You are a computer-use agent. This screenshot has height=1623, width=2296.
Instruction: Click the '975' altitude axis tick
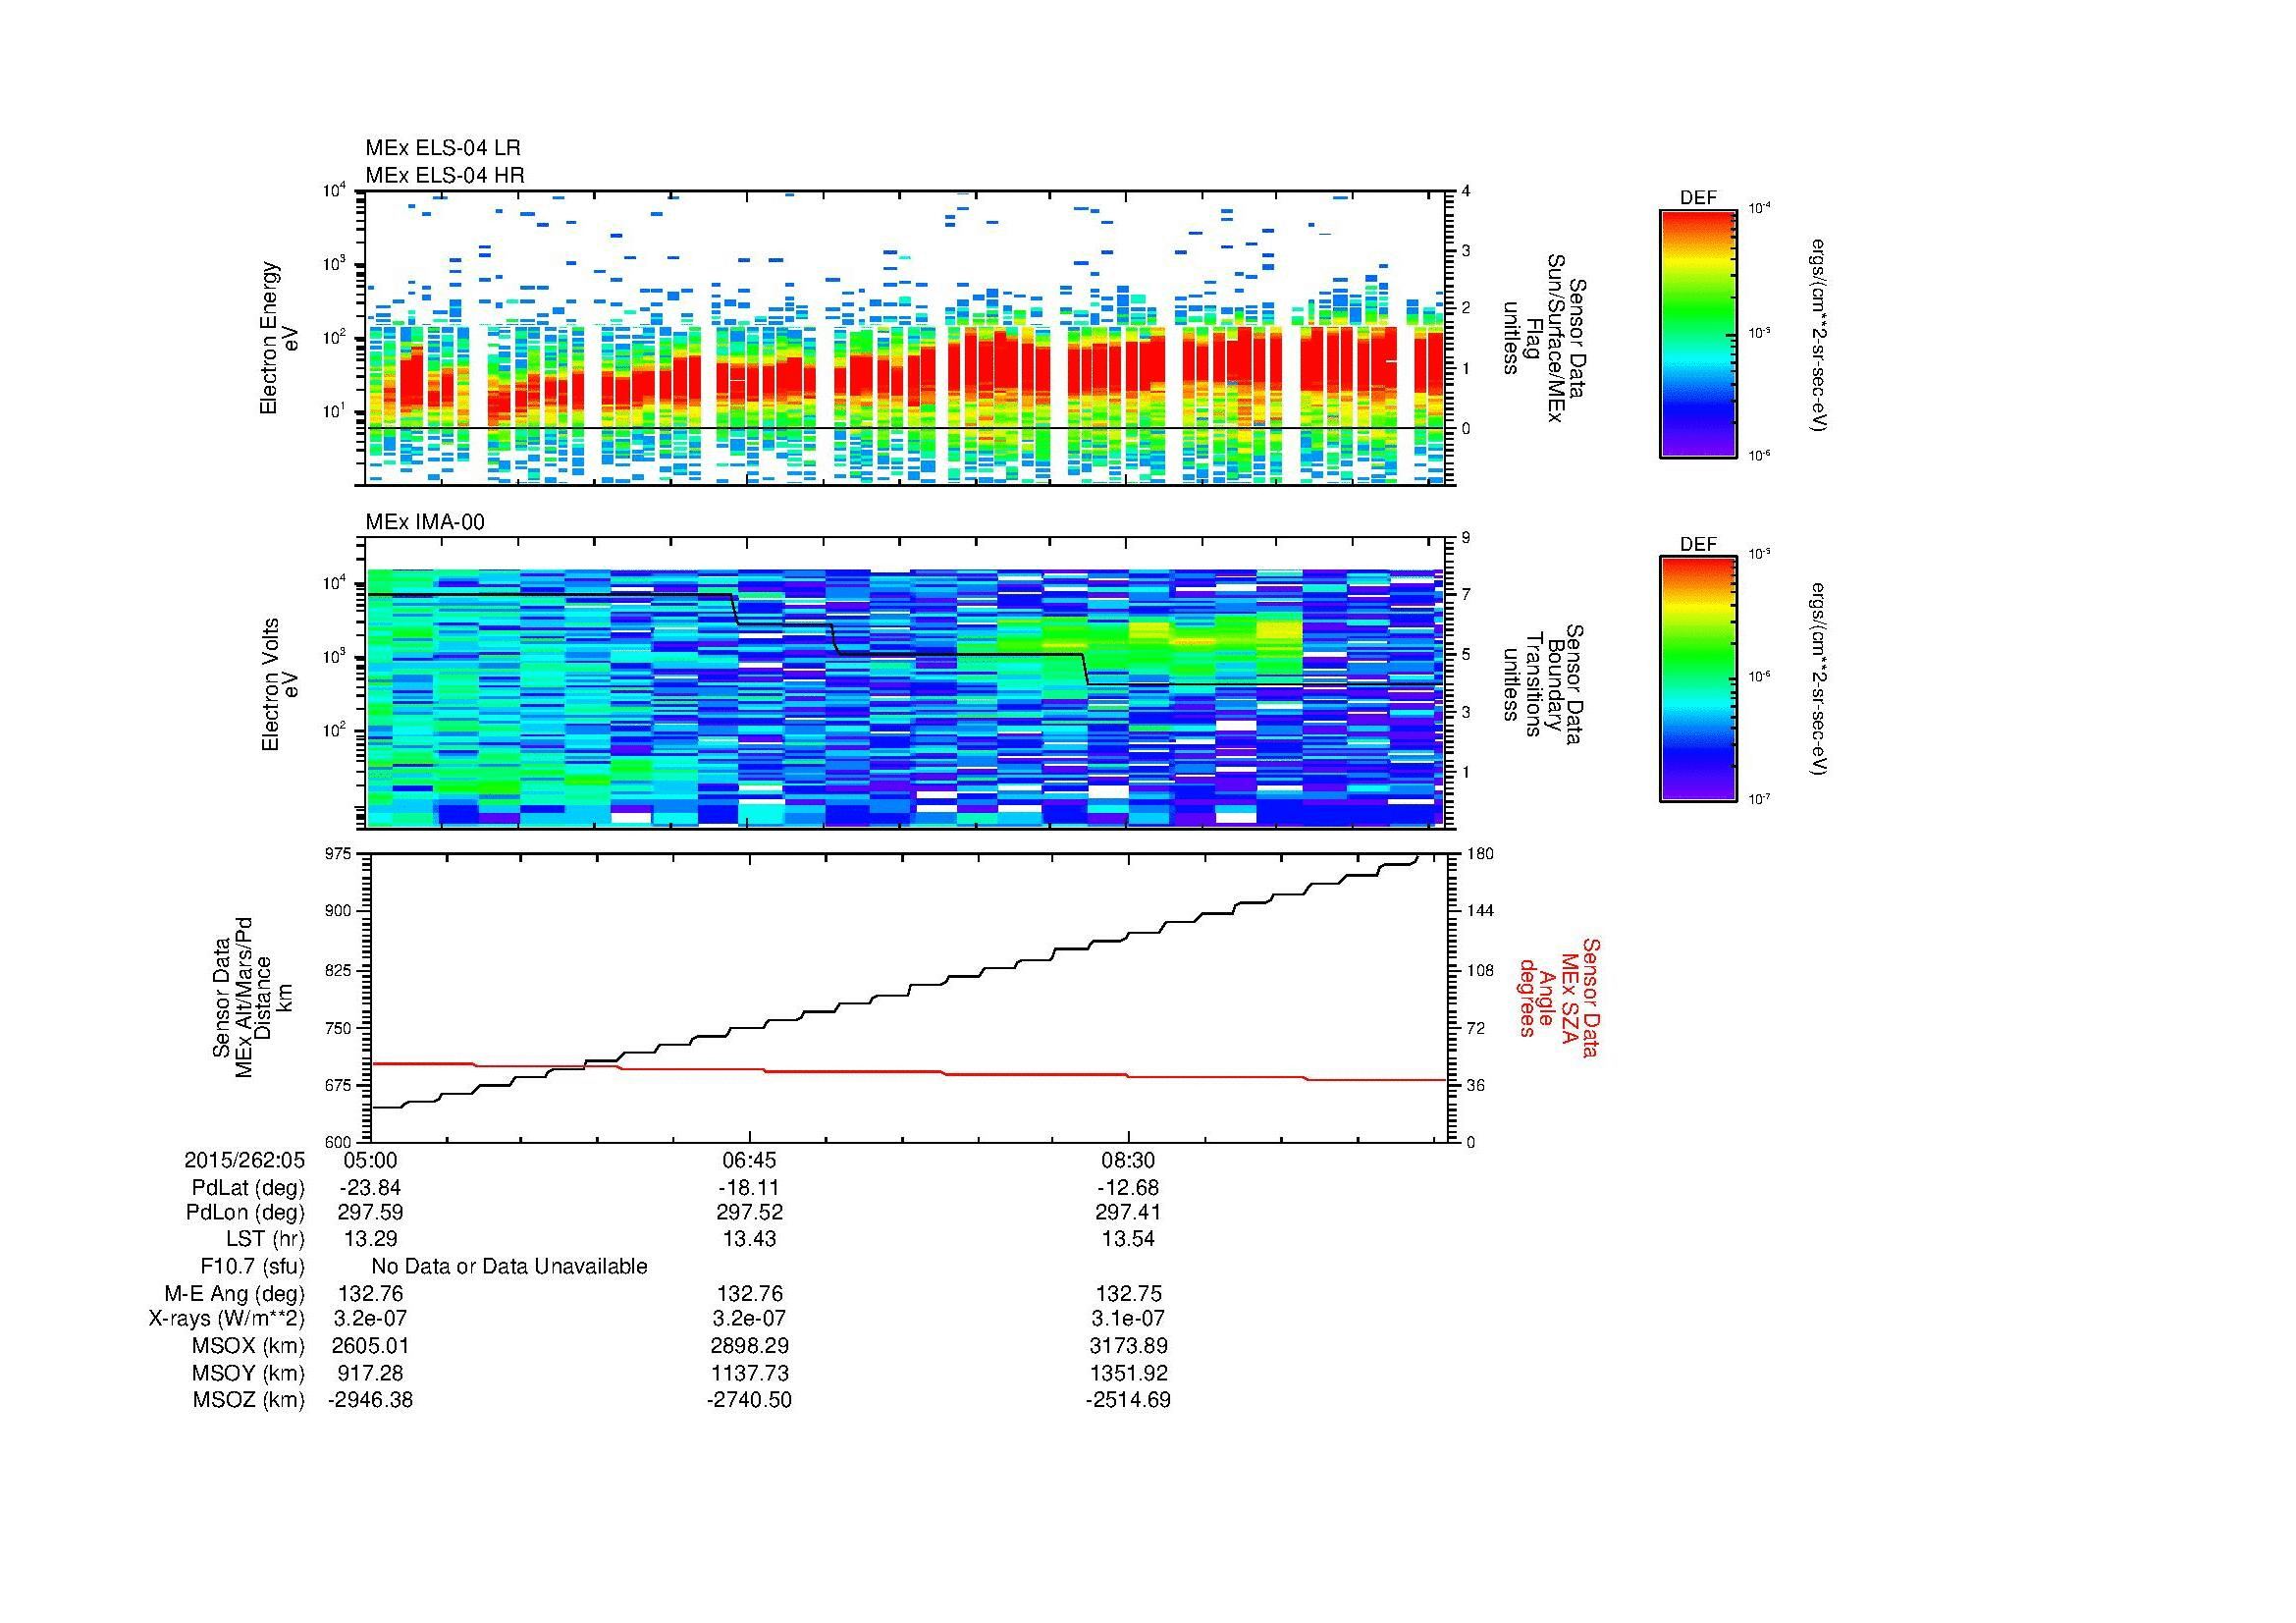tap(339, 853)
